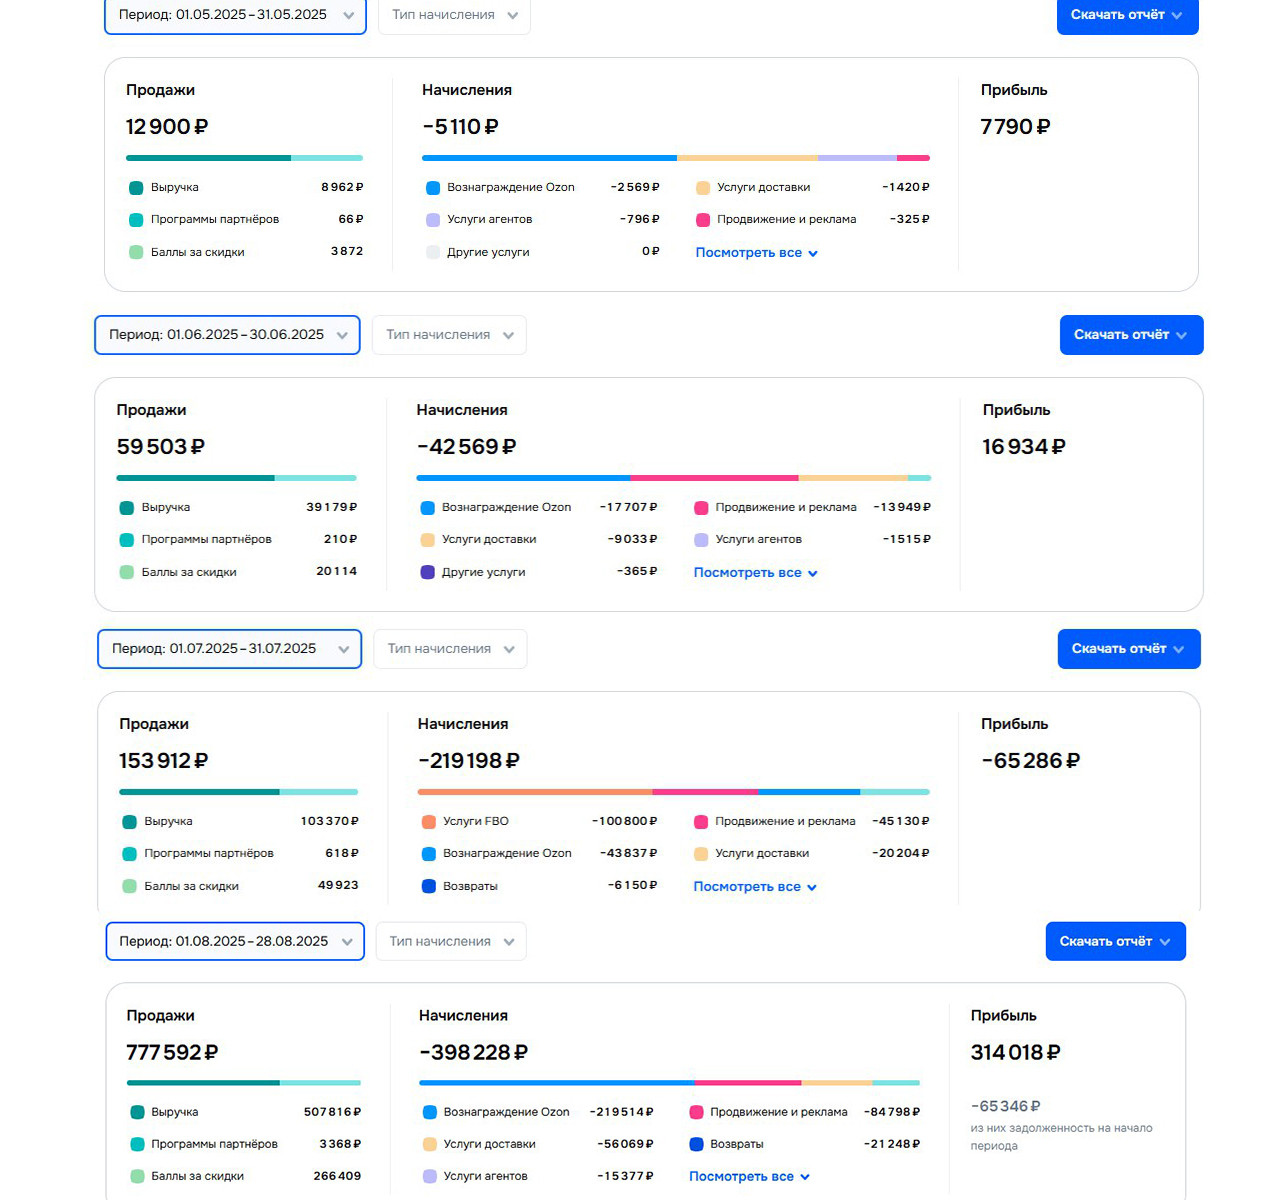1280x1200 pixels.
Task: Click the August sales progress bar
Action: click(x=243, y=1082)
